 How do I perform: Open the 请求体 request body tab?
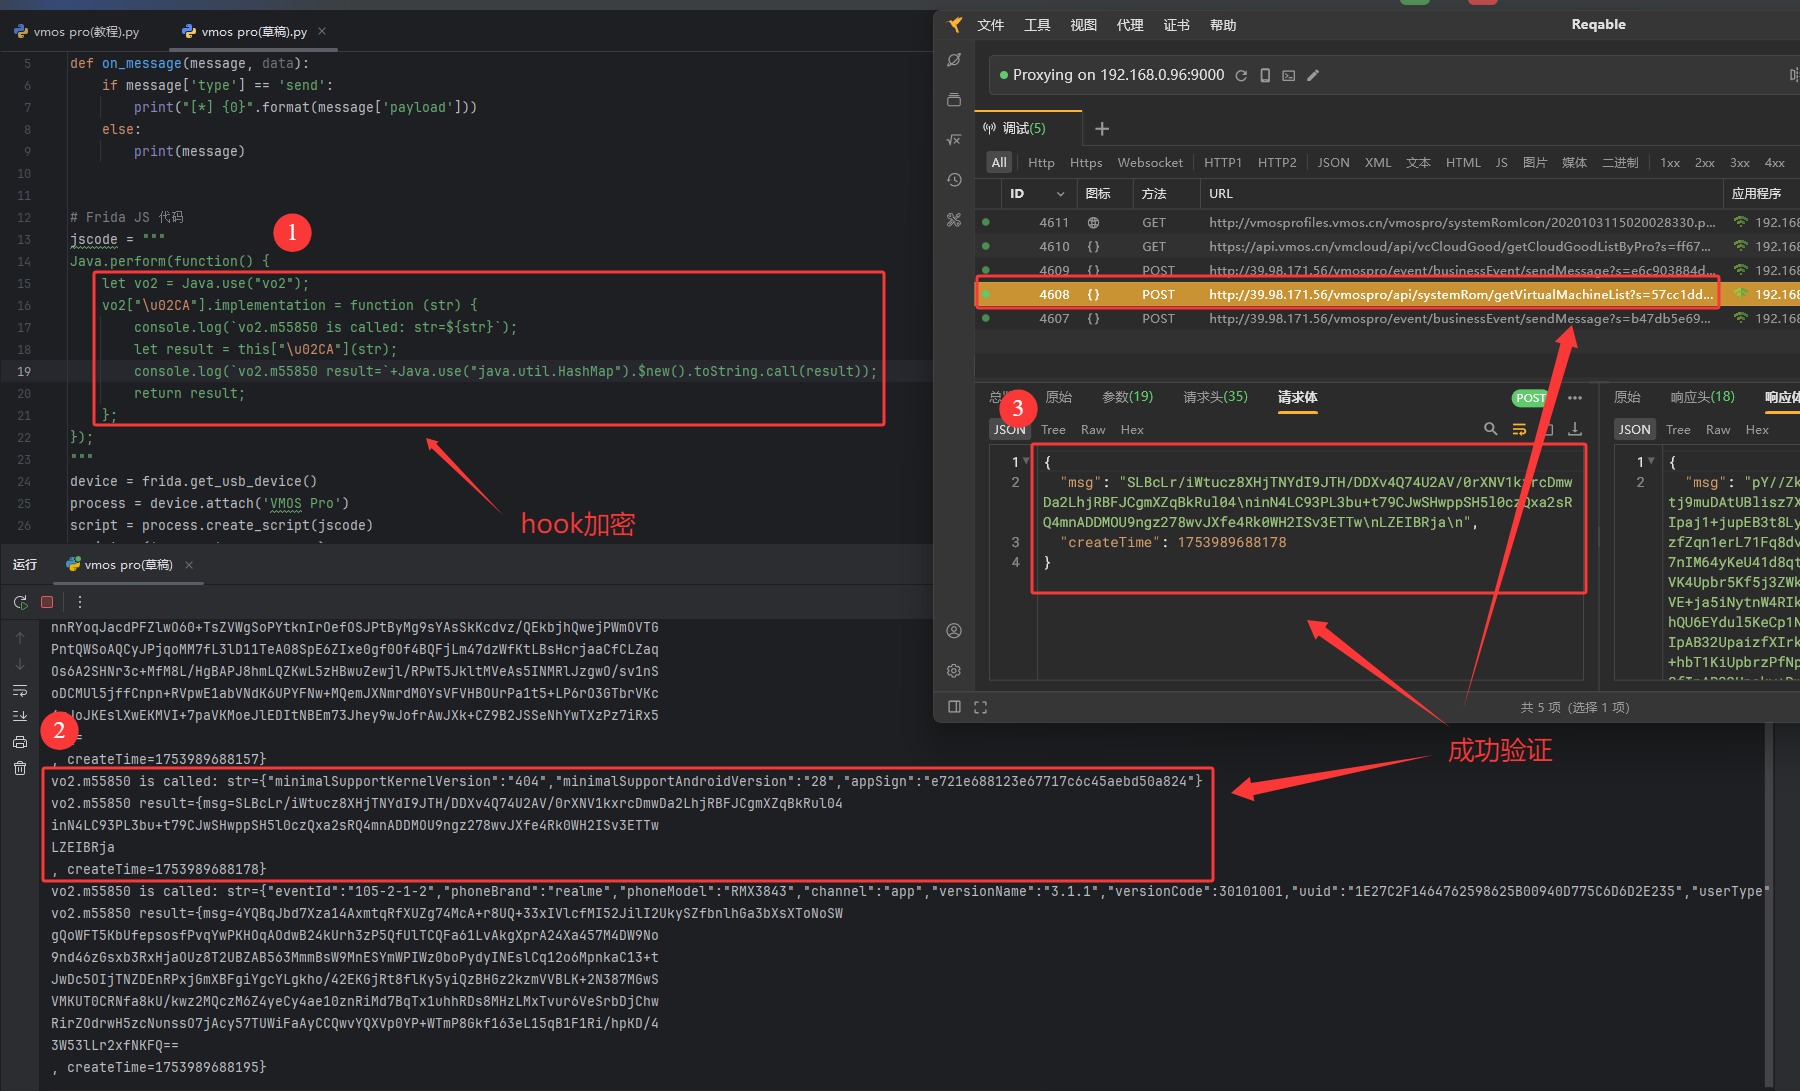[x=1297, y=397]
